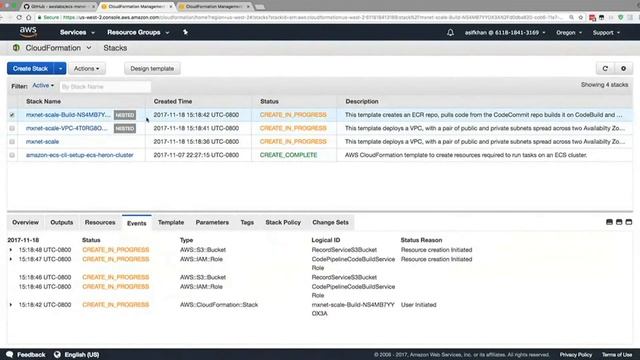Set the detail pane to the first layout icon
The image size is (640, 360).
pos(609,222)
